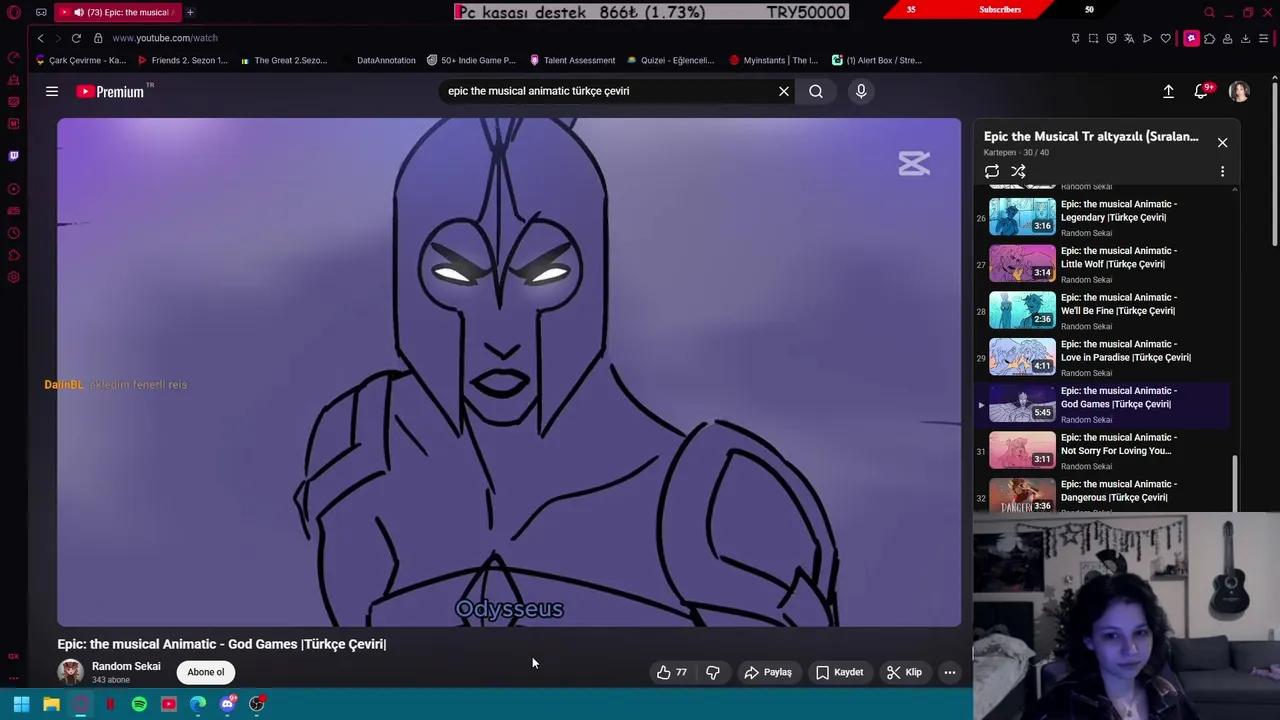
Task: Click the snapshot toolbar icon
Action: (1093, 38)
